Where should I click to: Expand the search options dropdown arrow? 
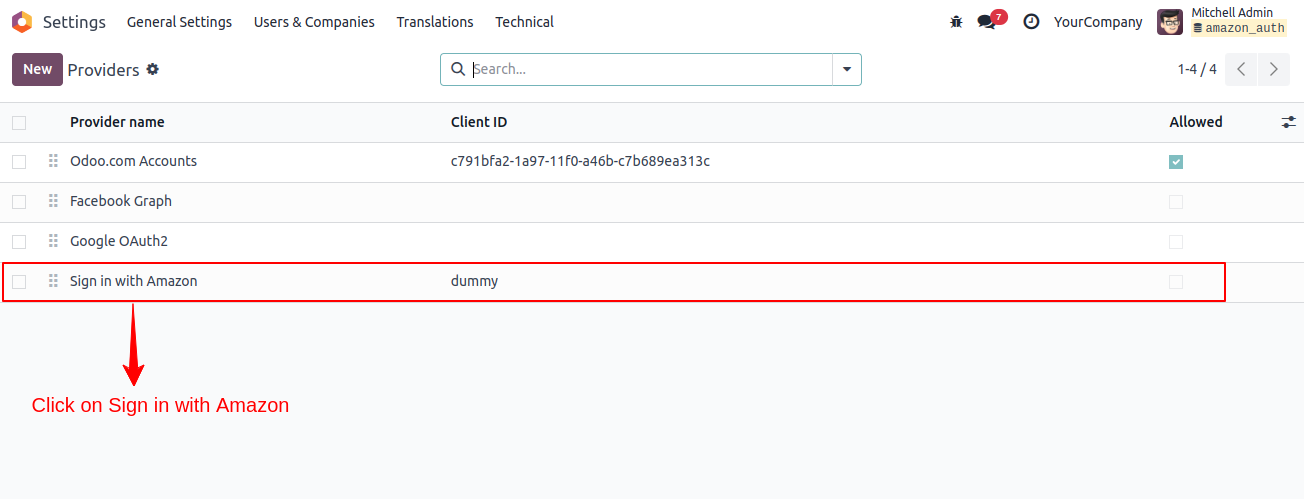[x=847, y=69]
